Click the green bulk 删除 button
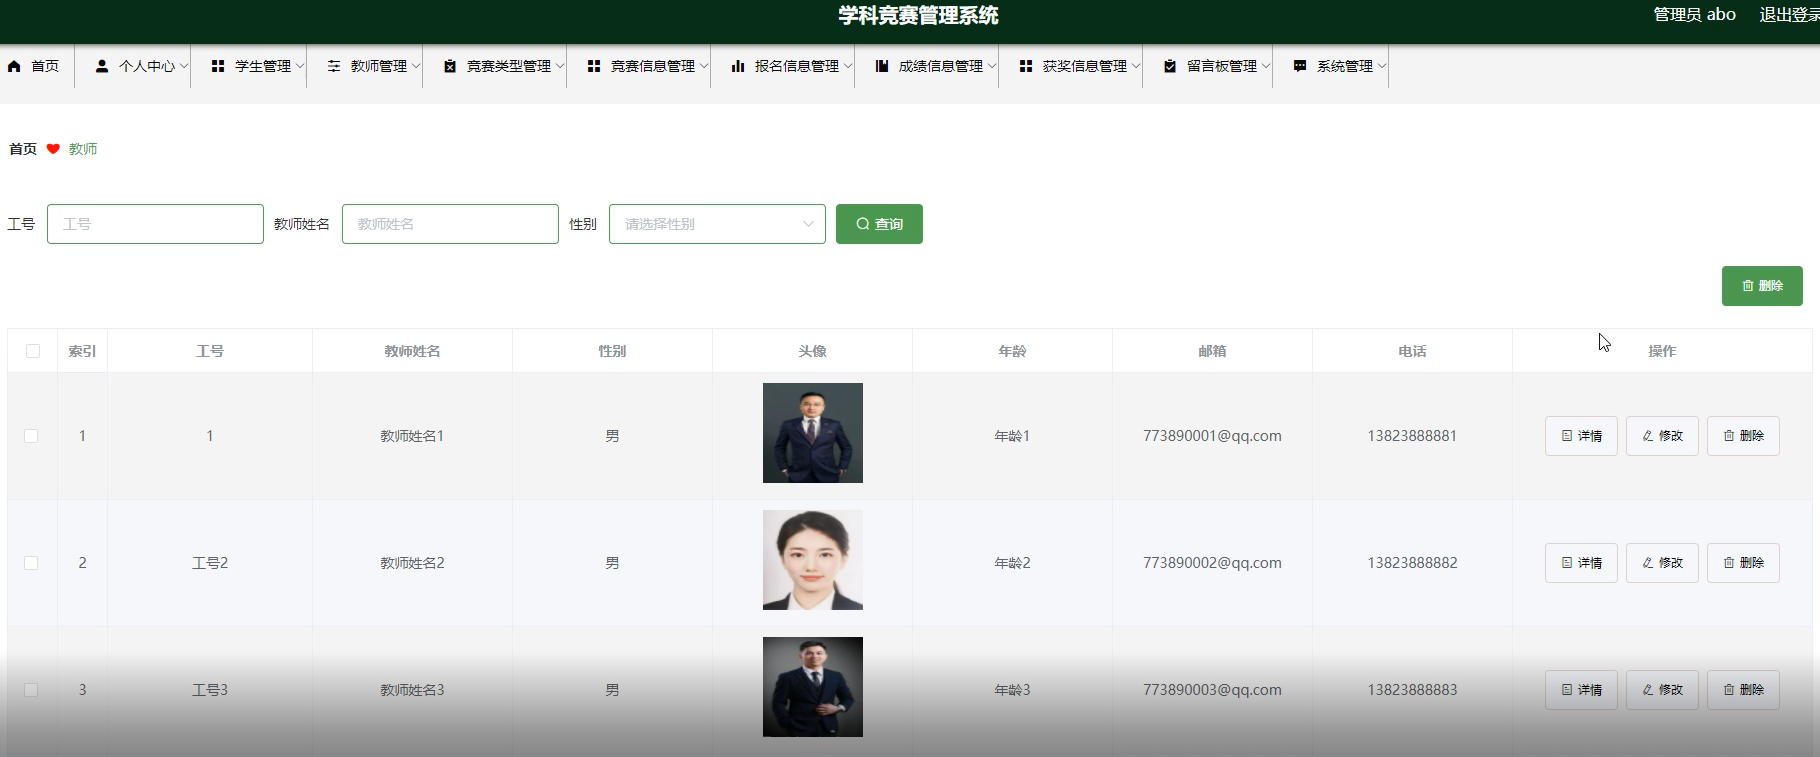 click(1762, 286)
